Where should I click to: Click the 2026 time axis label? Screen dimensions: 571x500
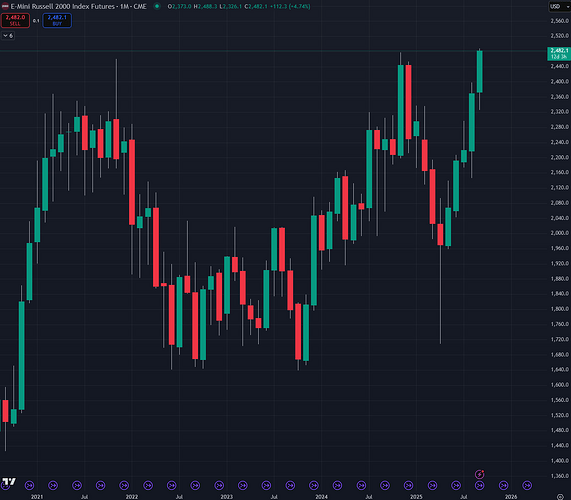pos(511,497)
